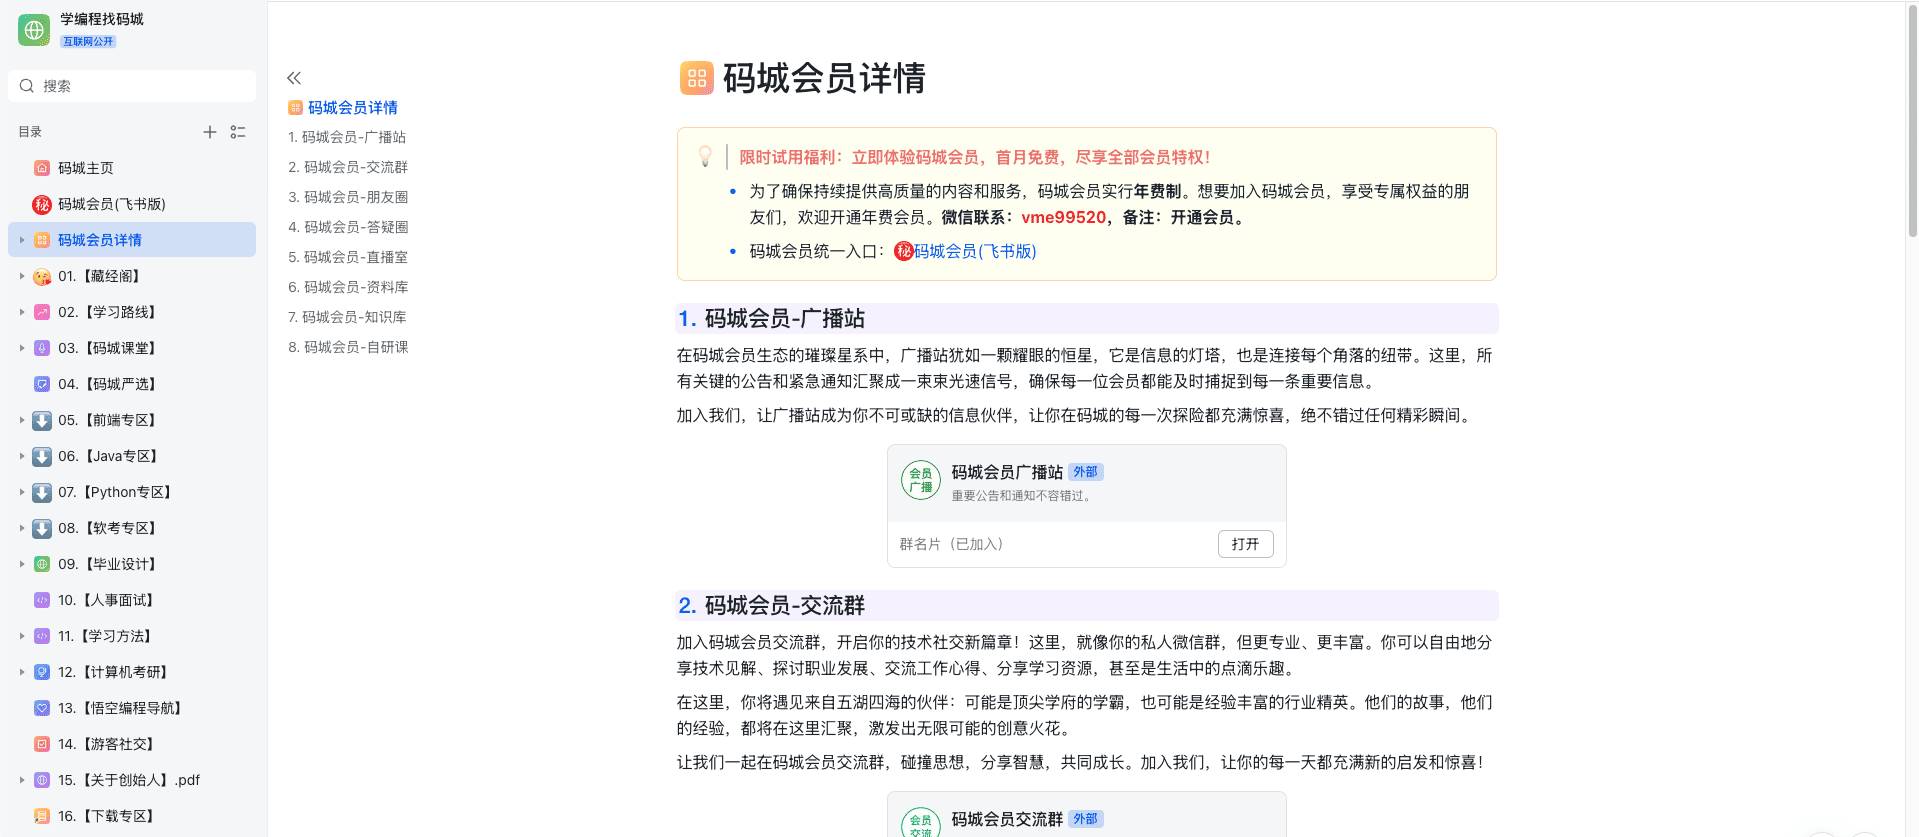Image resolution: width=1919 pixels, height=837 pixels.
Task: Click the icon of 15.【关于创始人】.pdf
Action: pyautogui.click(x=42, y=780)
